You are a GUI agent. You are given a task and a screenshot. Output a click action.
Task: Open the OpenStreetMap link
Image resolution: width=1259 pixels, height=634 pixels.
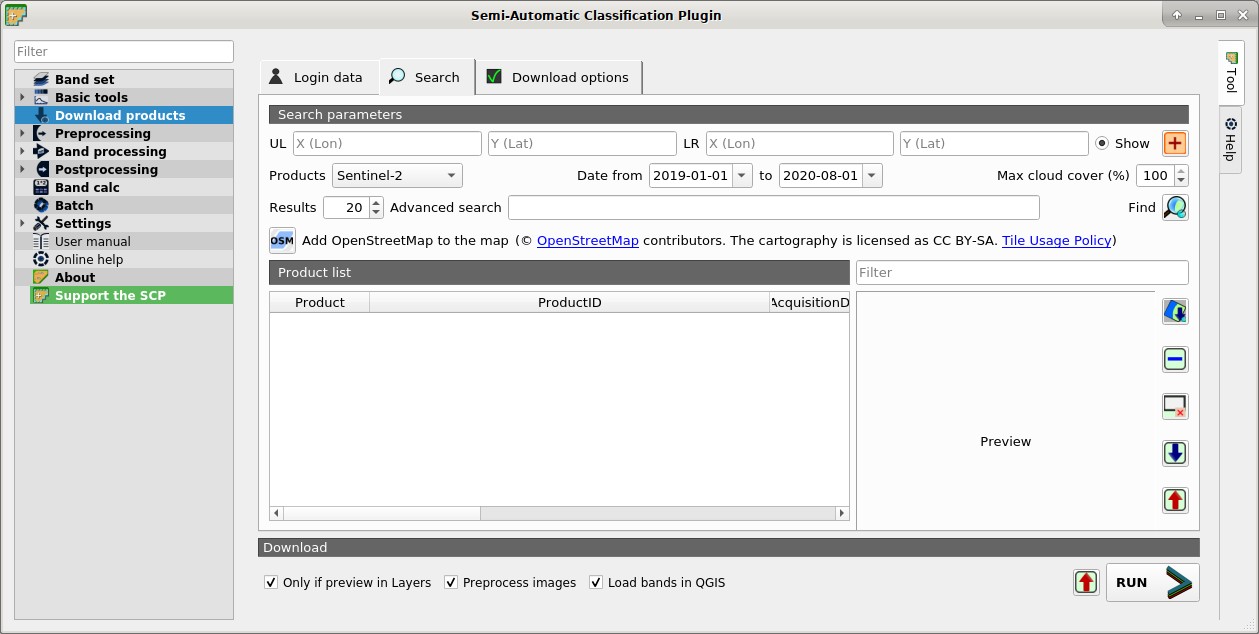pos(588,240)
